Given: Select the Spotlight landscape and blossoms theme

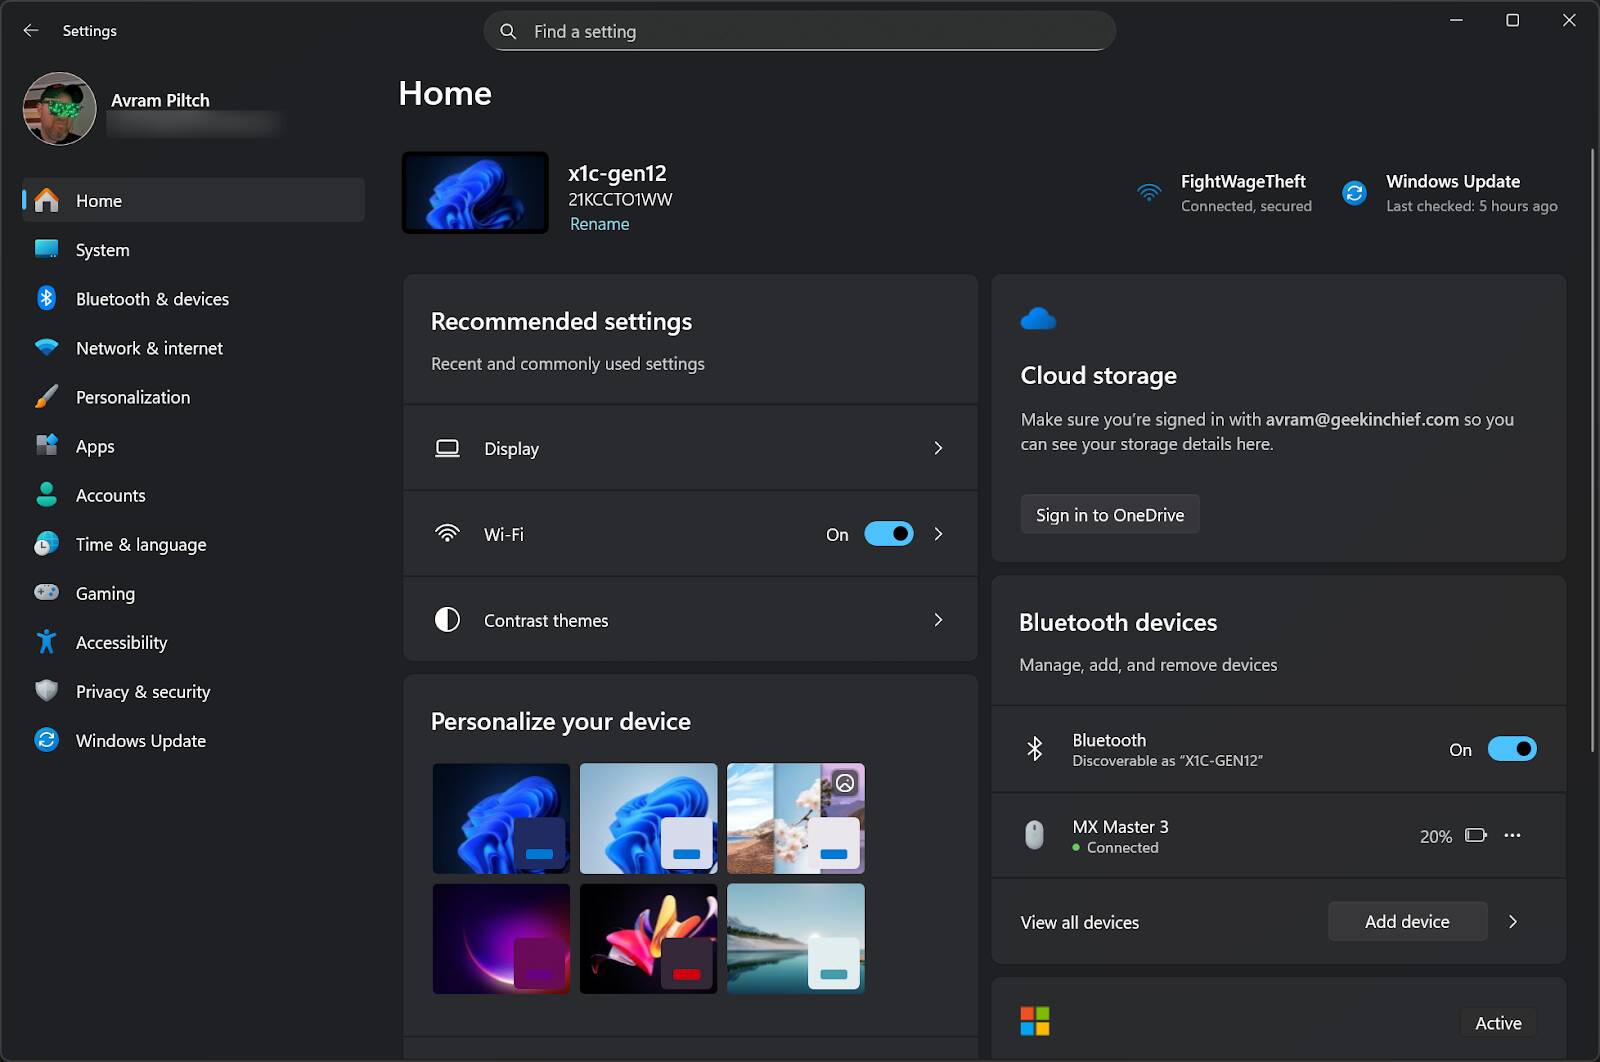Looking at the screenshot, I should (x=795, y=818).
